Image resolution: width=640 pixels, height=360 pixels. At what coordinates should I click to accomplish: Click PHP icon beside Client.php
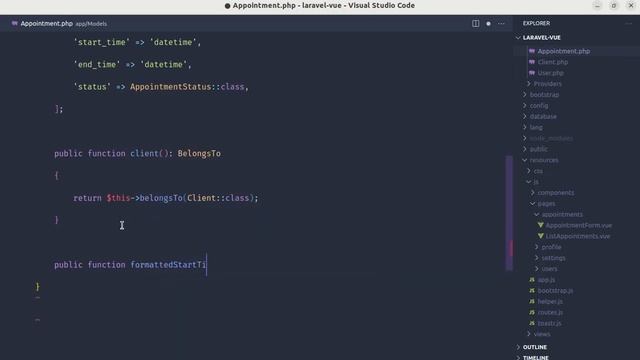click(x=532, y=62)
